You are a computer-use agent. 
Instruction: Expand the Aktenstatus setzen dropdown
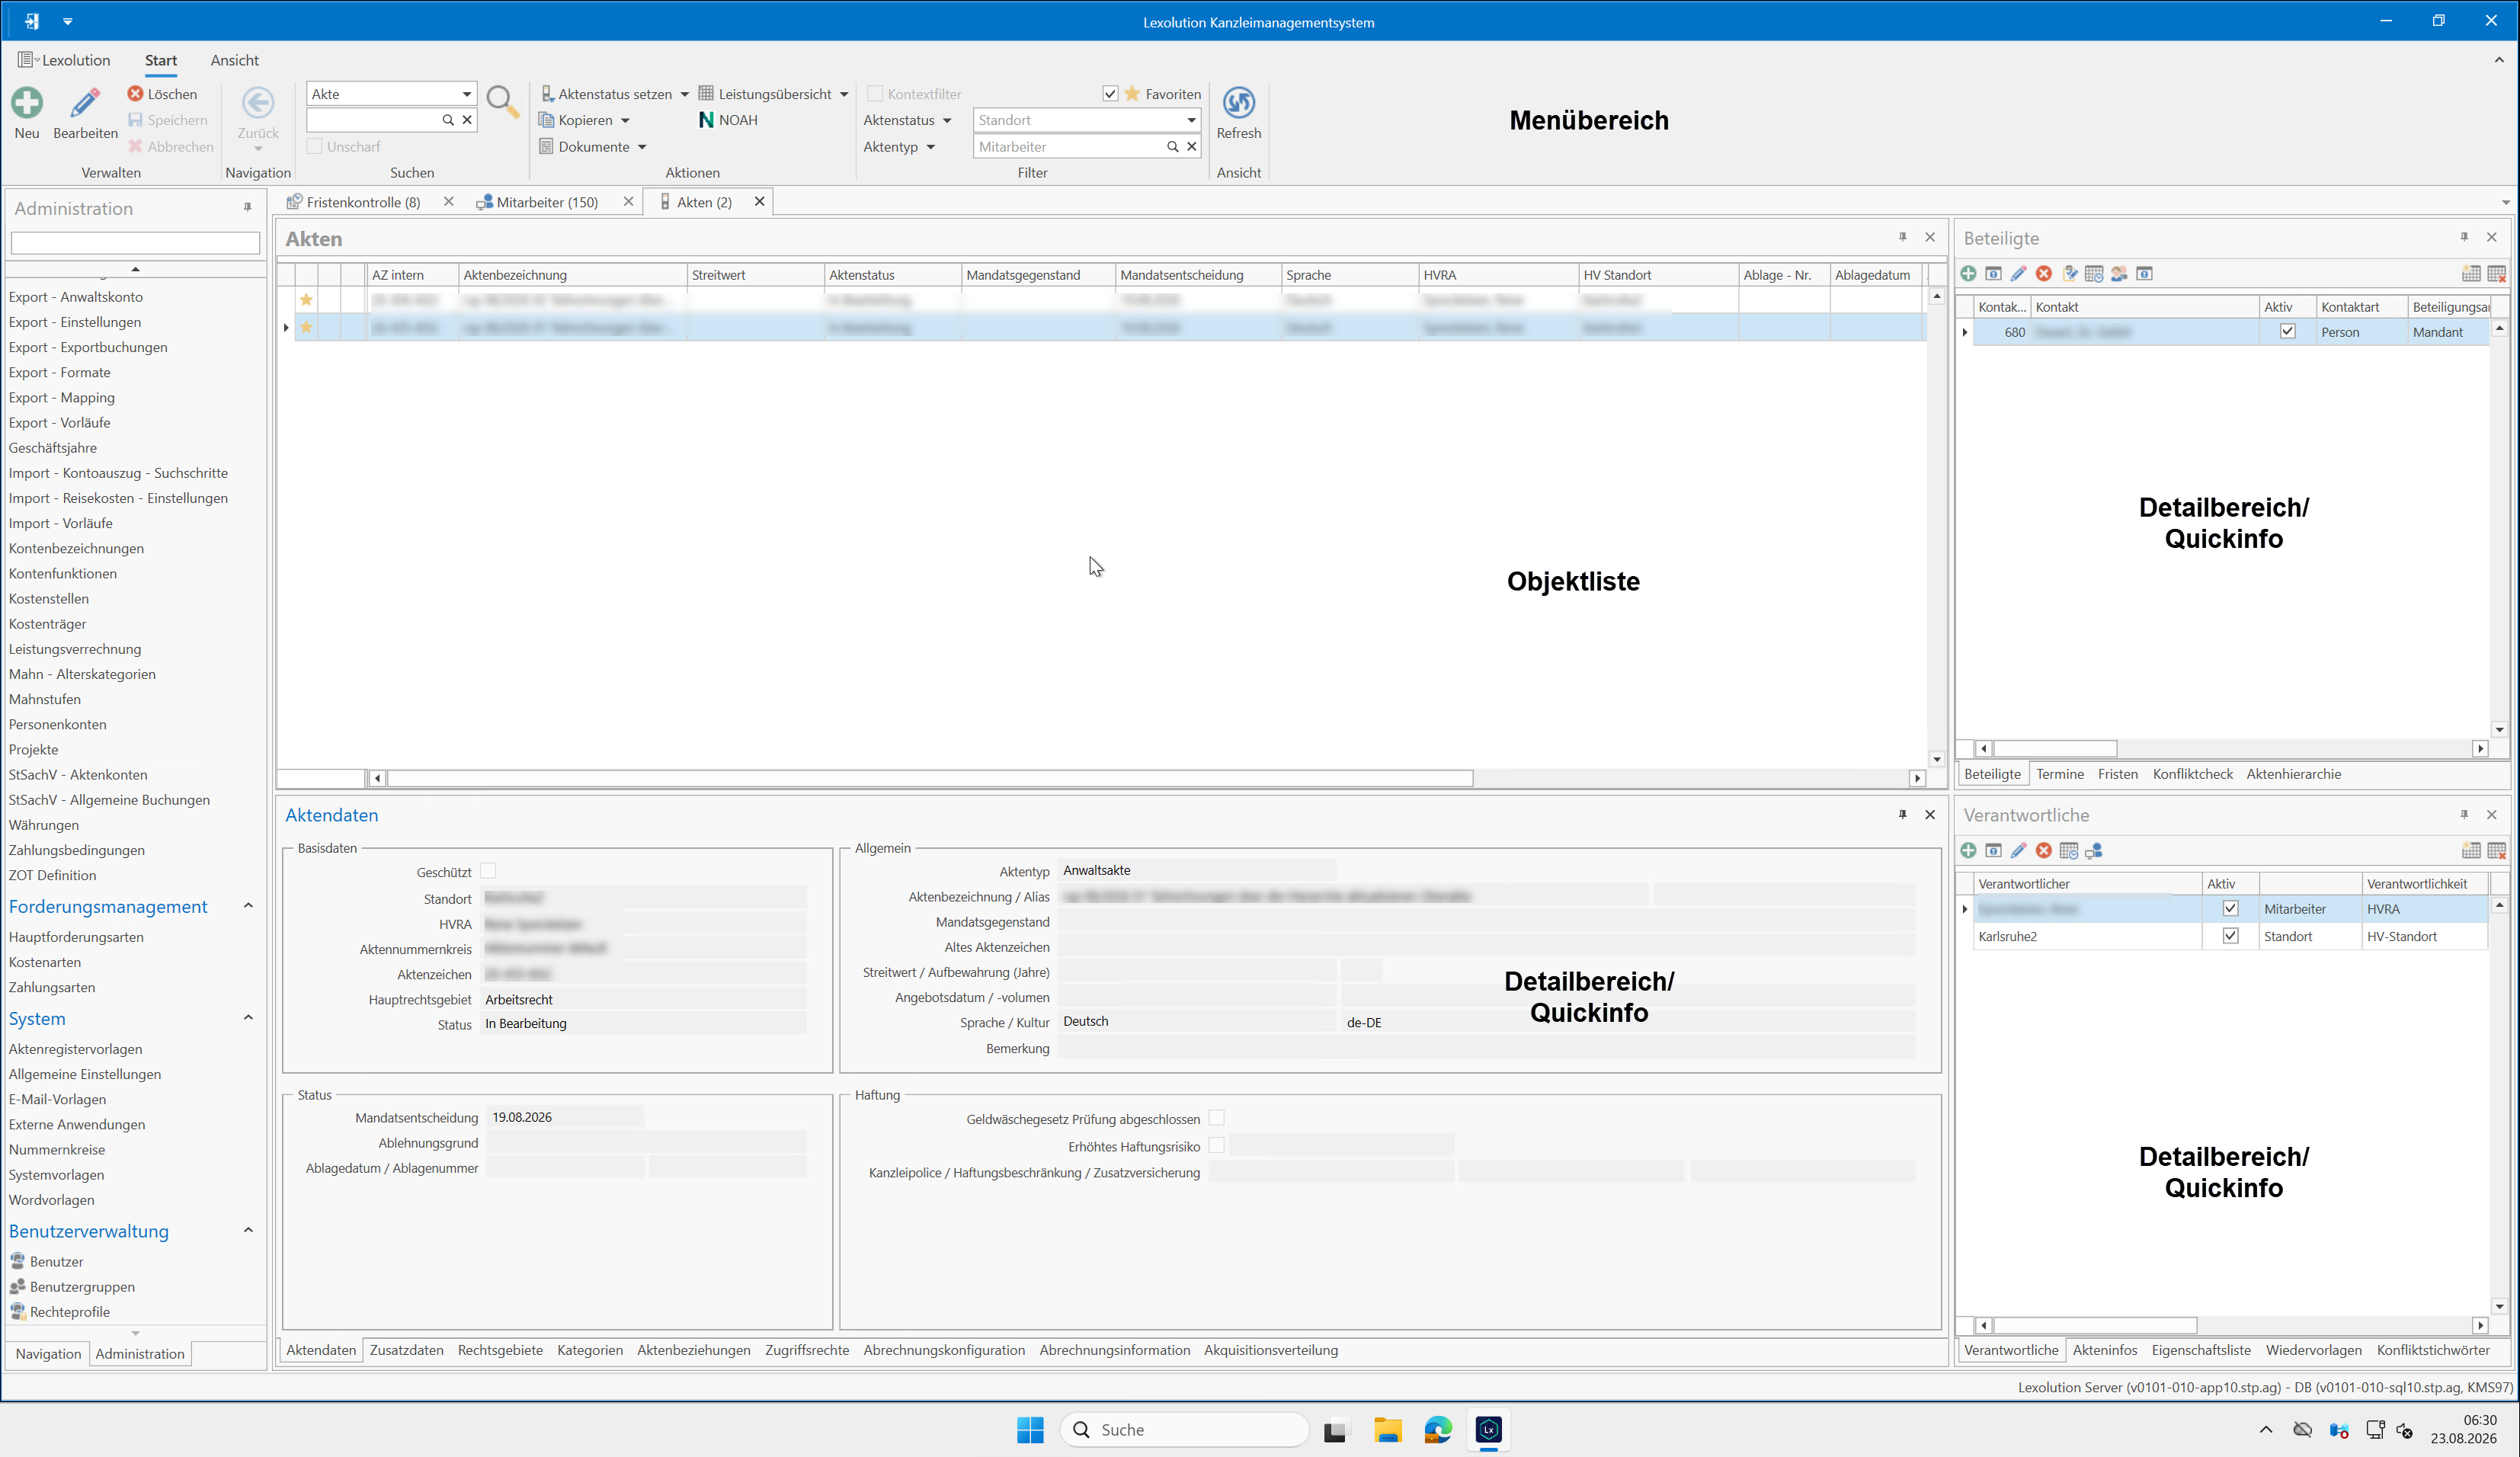pos(684,94)
